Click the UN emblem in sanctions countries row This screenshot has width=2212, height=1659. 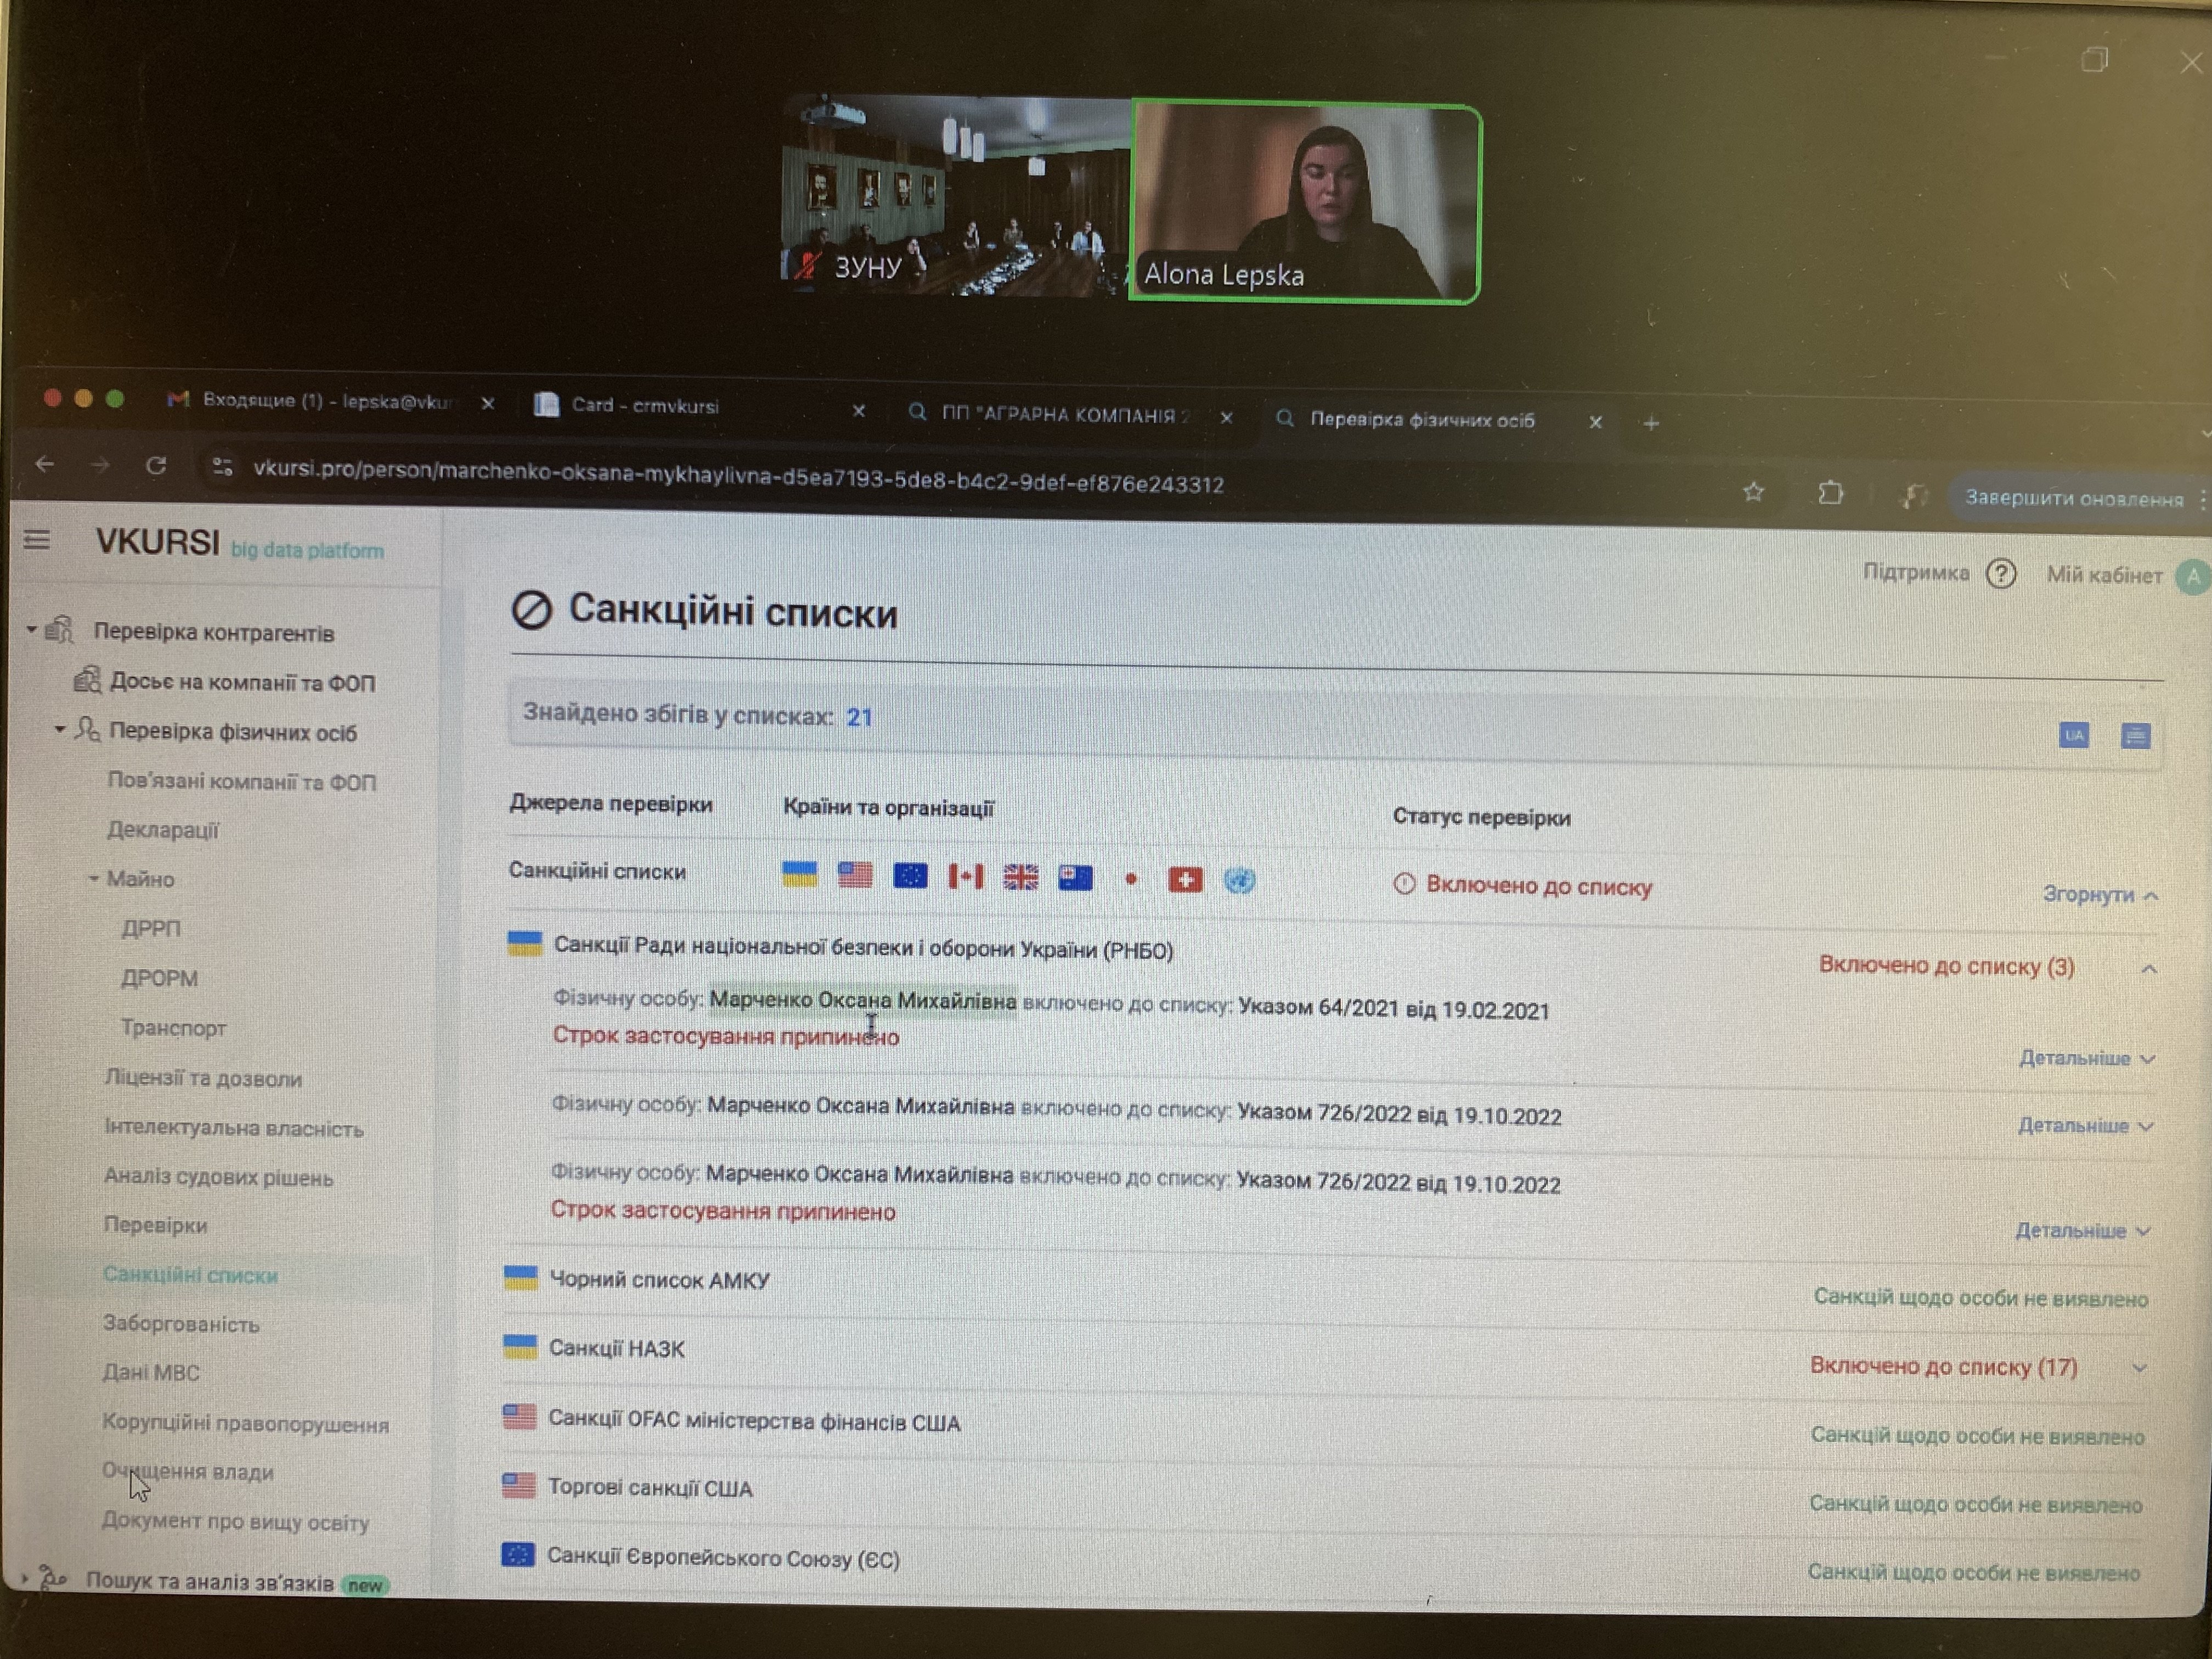(1239, 880)
